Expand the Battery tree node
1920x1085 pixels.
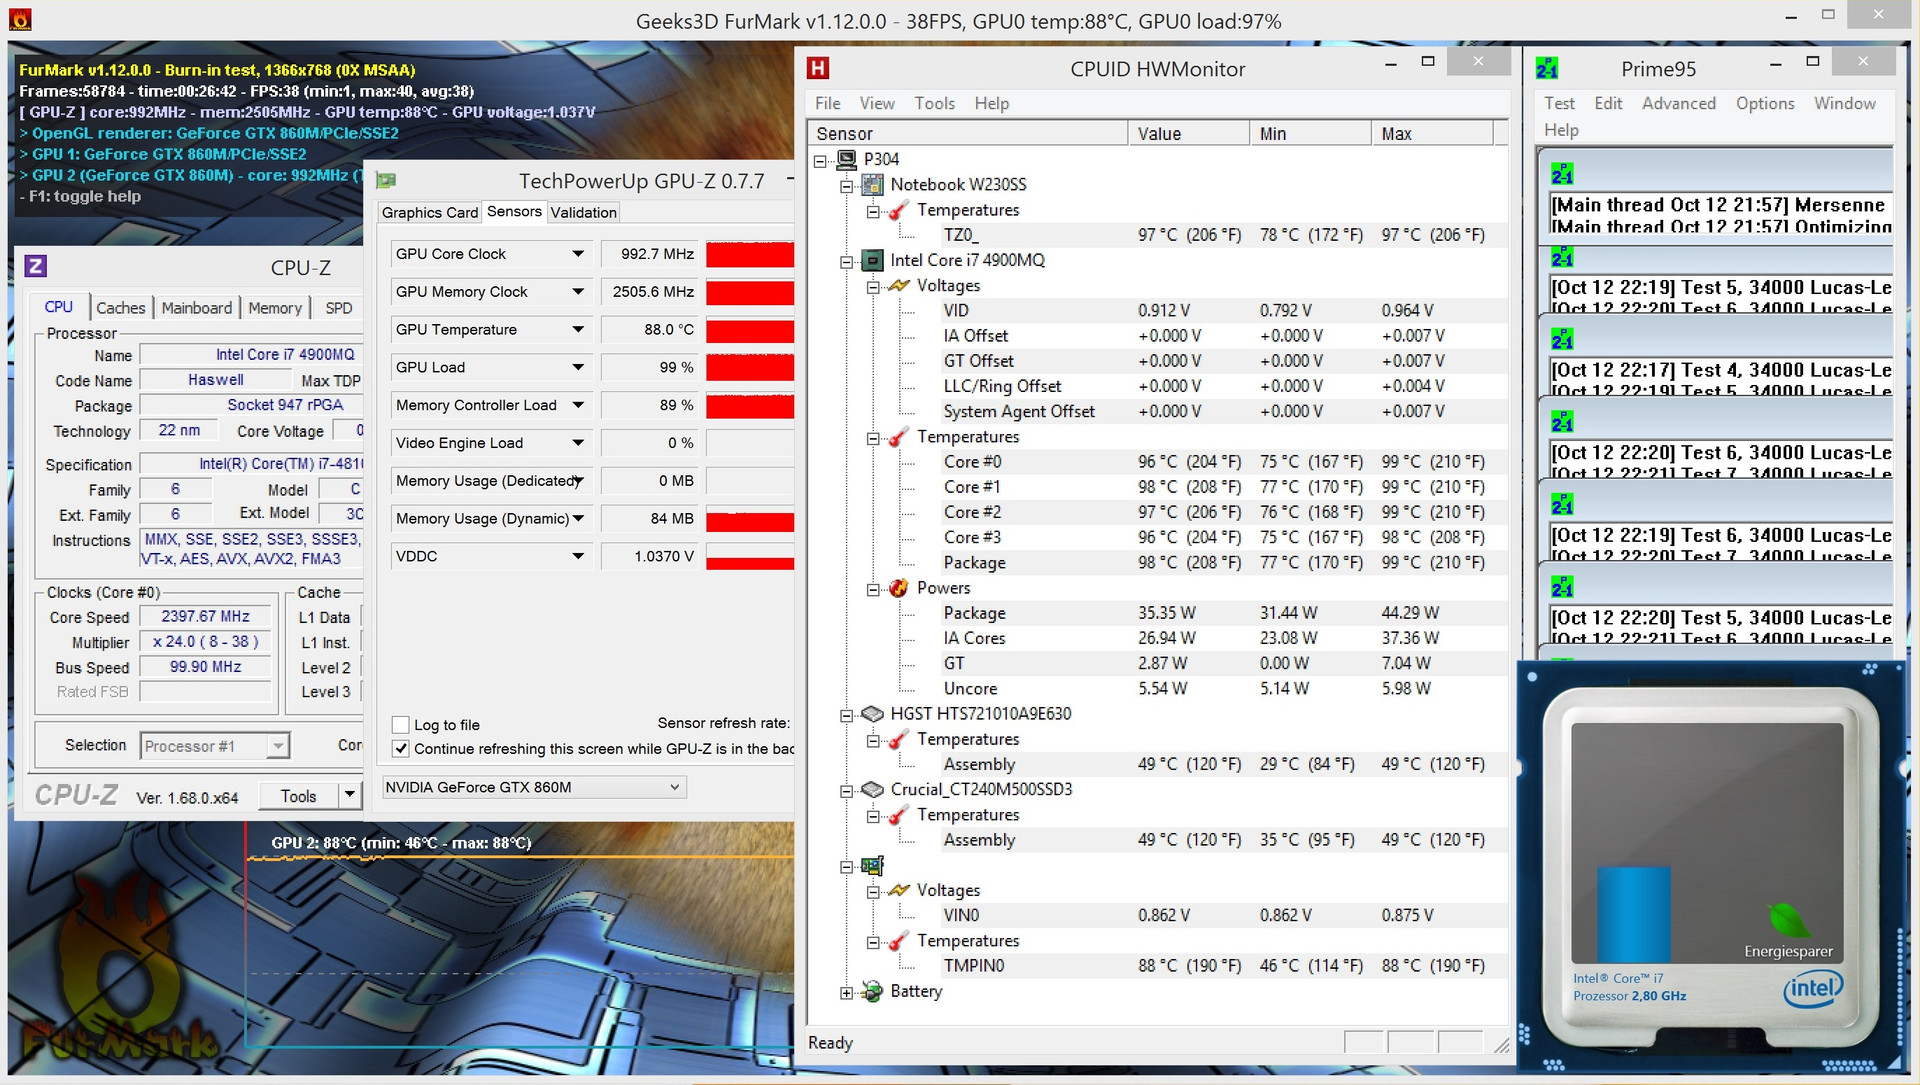[846, 992]
